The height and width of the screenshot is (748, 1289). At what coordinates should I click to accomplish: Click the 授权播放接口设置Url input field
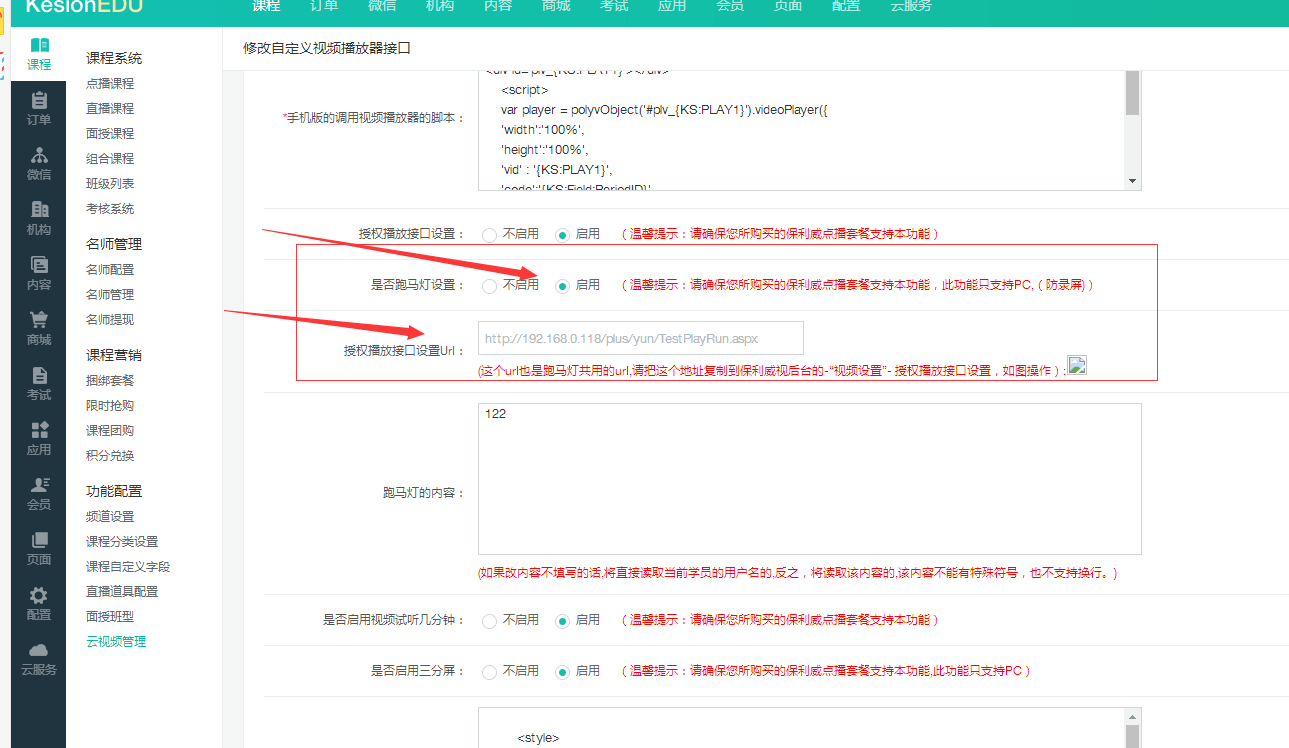tap(641, 338)
